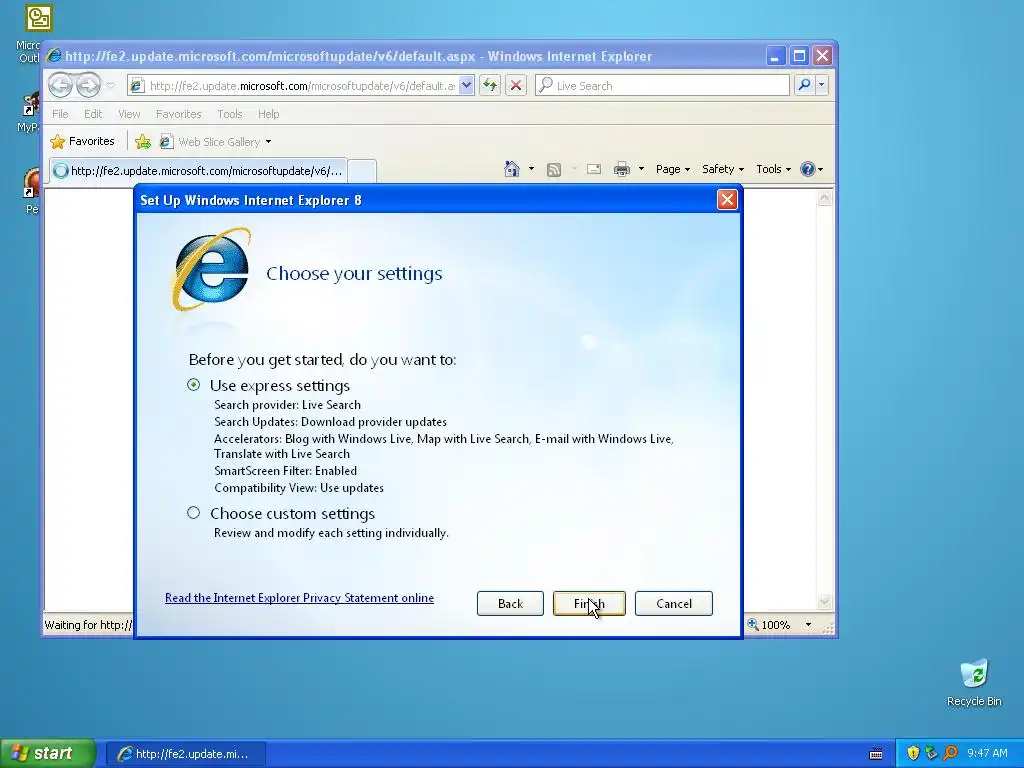Expand the zoom level dropdown arrow
This screenshot has height=768, width=1024.
tap(808, 625)
